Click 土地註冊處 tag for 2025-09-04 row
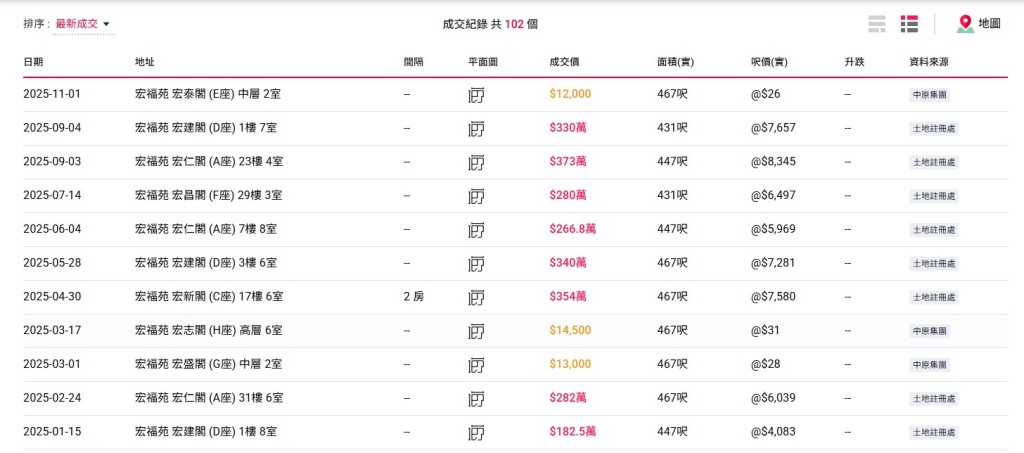 (934, 129)
